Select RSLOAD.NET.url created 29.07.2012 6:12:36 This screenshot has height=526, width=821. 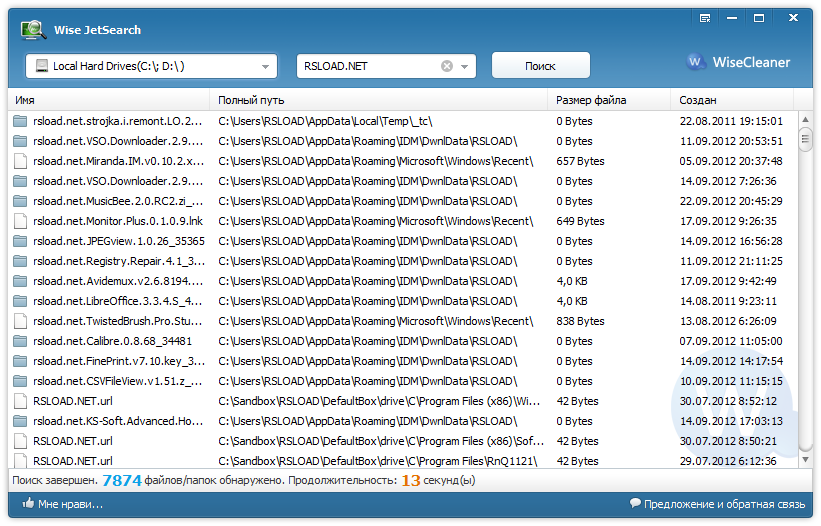(x=72, y=461)
